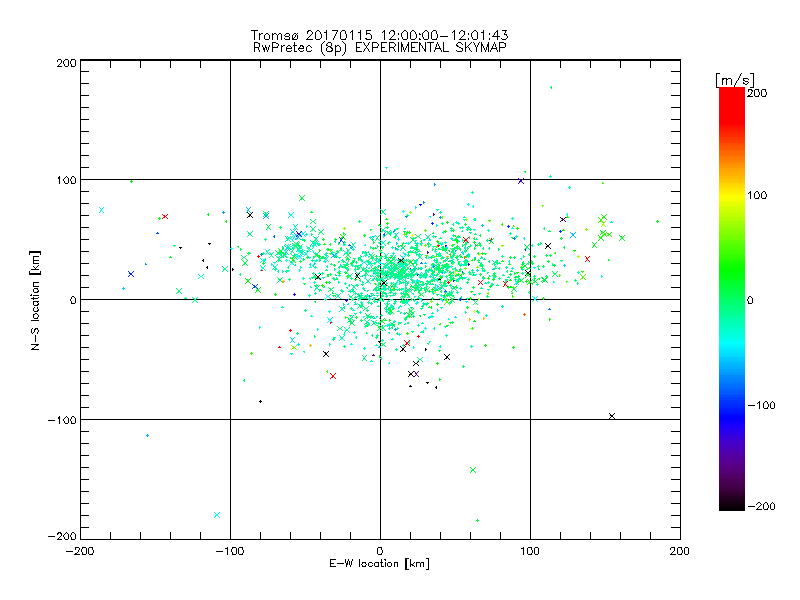Click the red X marker near (-144, 69) upper left
This screenshot has height=600, width=800.
(165, 217)
